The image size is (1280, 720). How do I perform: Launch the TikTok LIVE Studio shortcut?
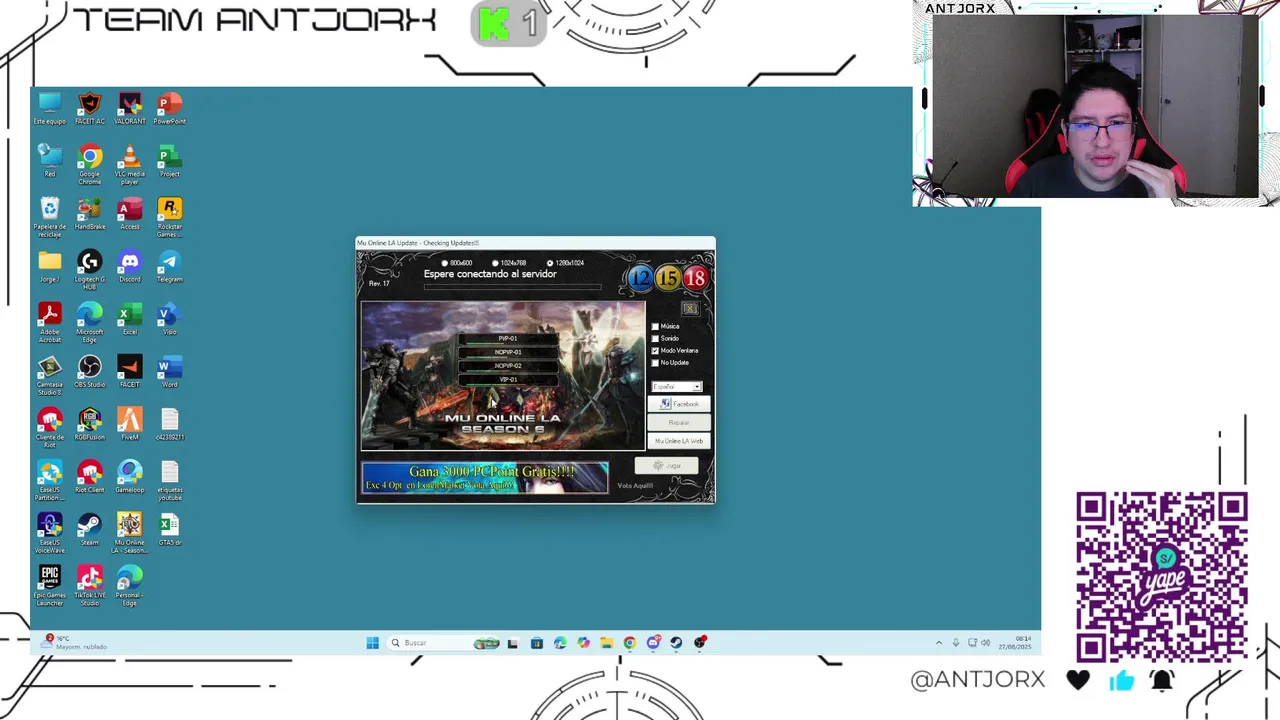click(90, 587)
